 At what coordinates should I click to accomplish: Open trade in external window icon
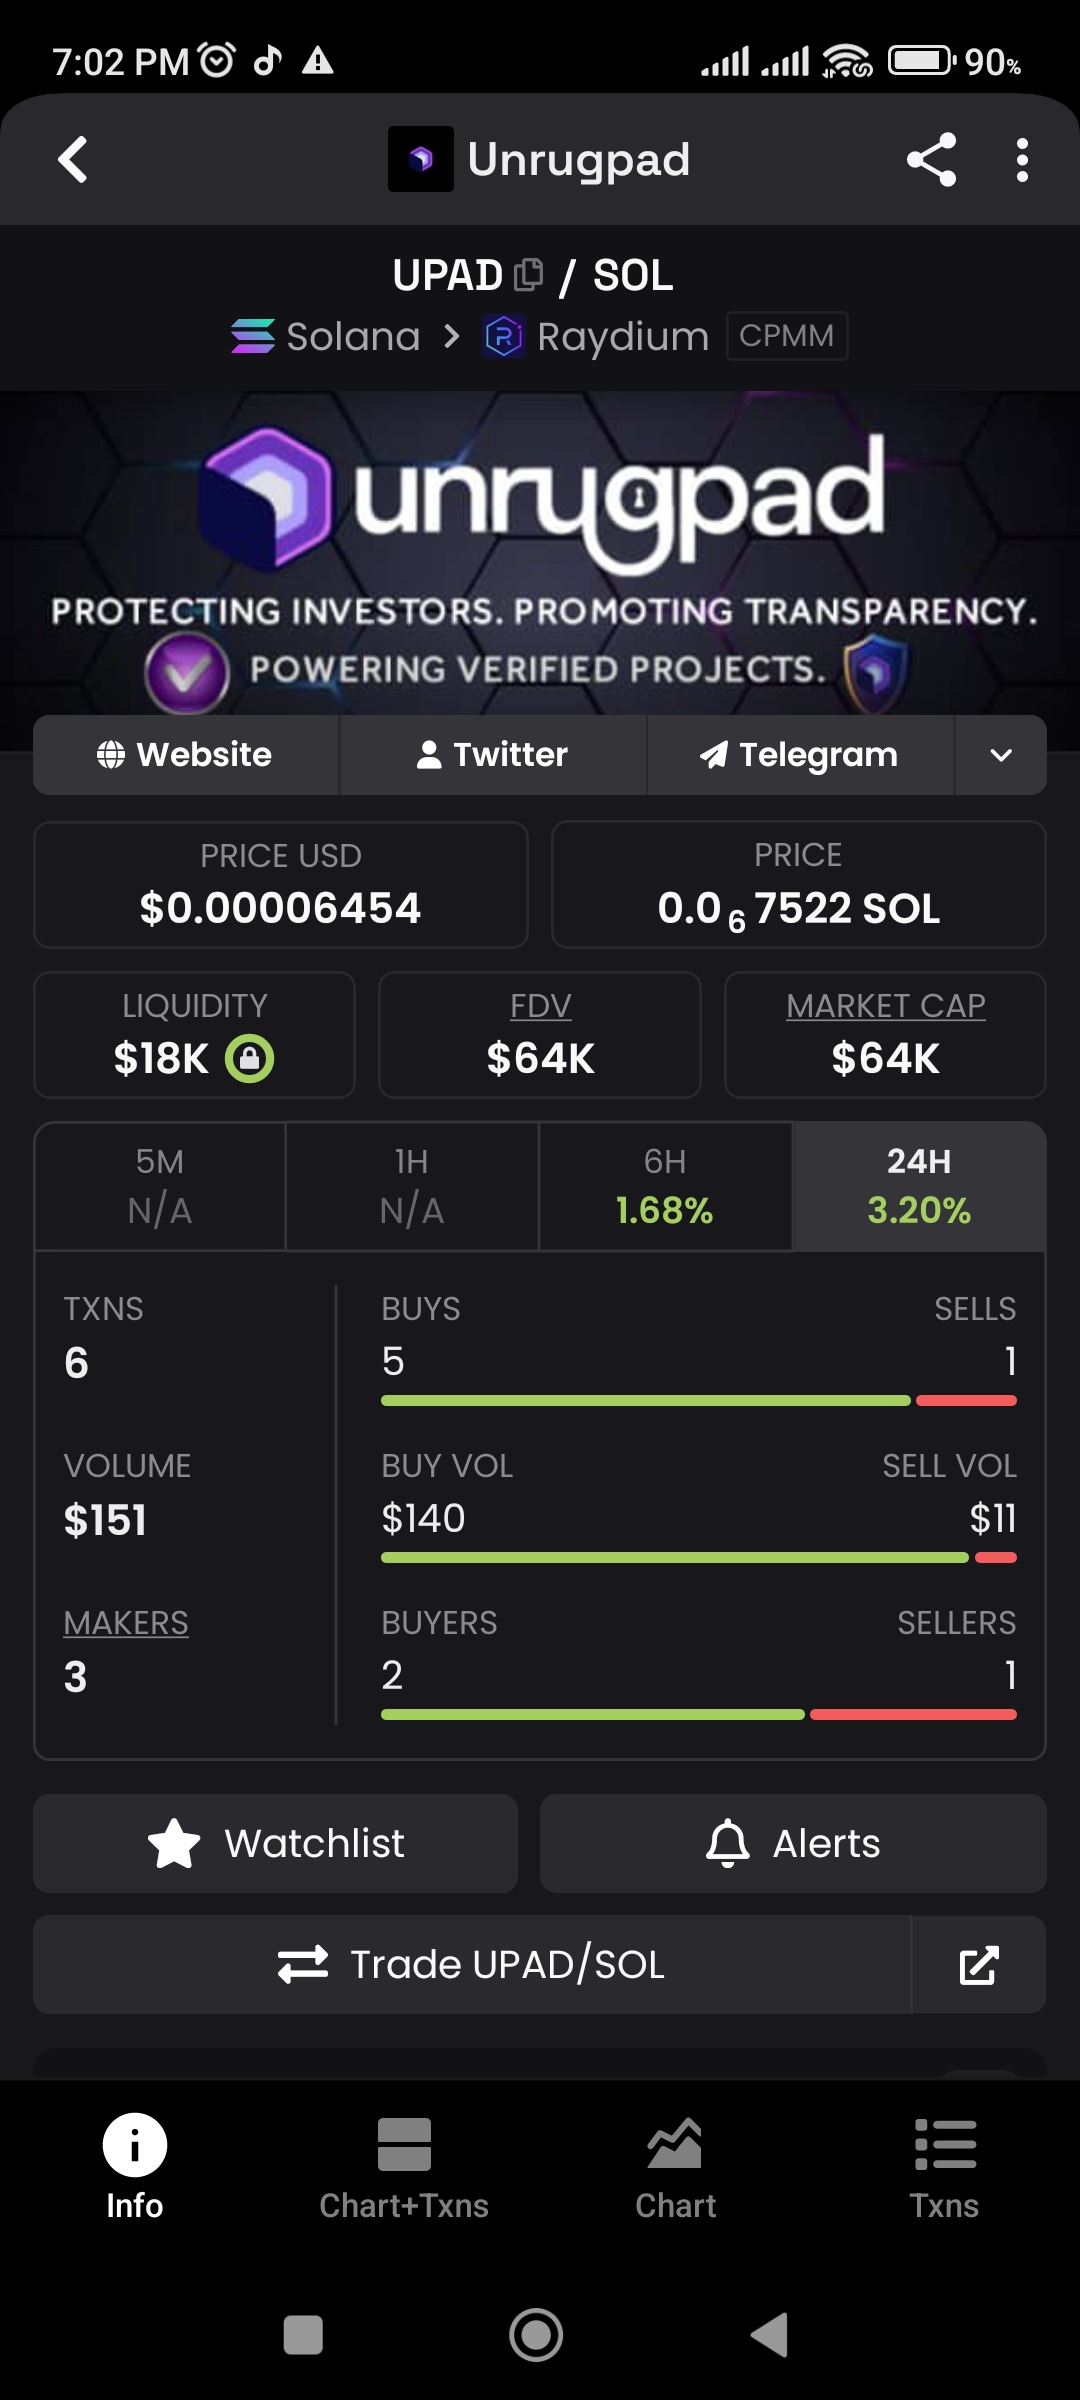pos(978,1965)
